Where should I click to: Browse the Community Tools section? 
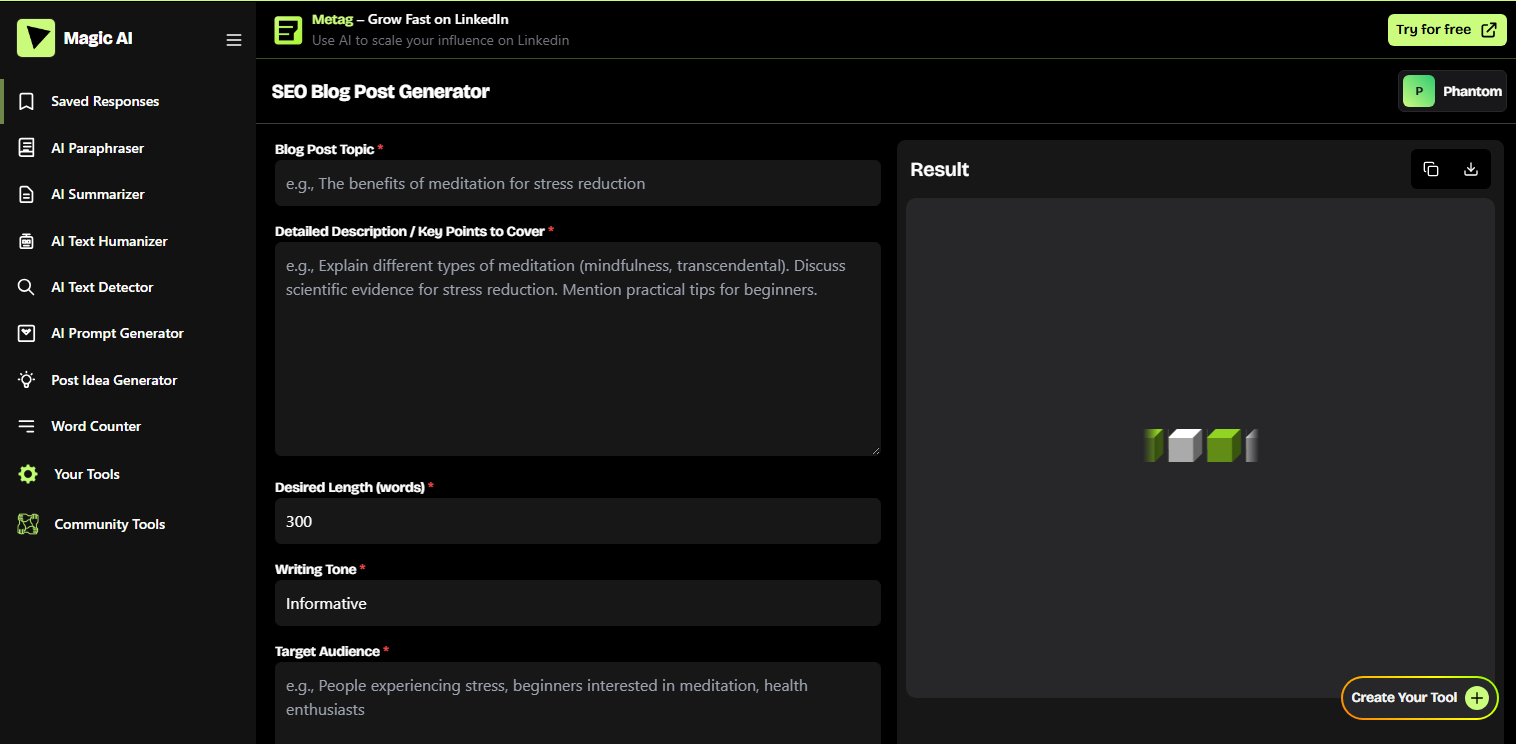point(109,523)
